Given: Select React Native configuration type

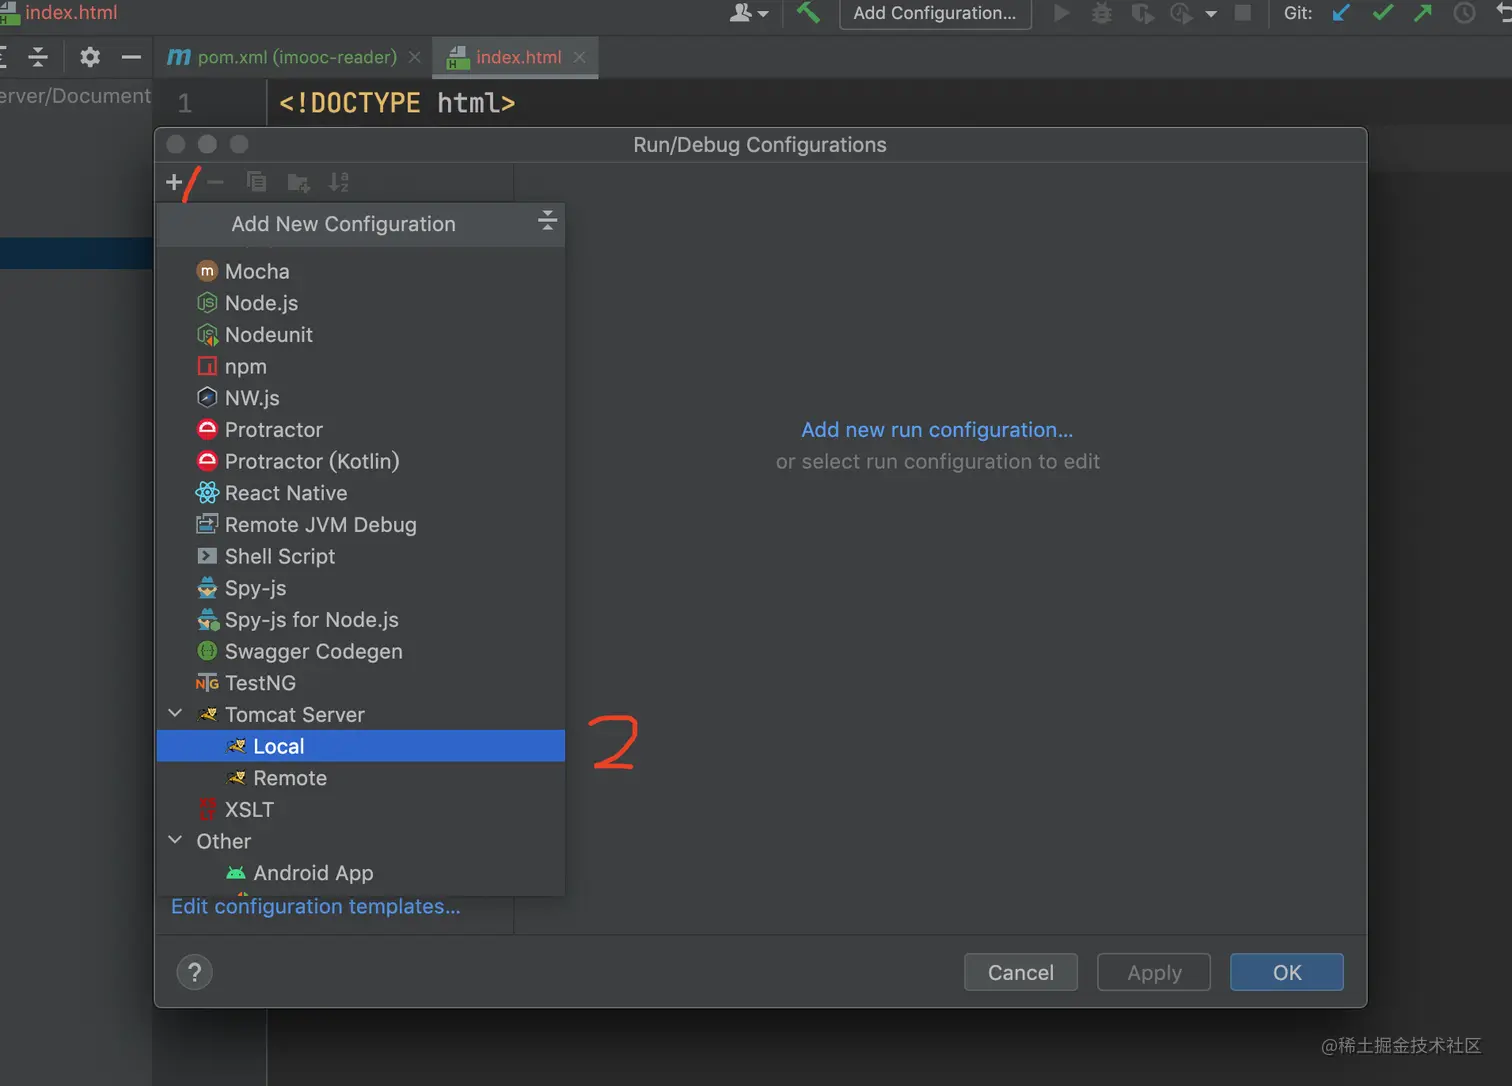Looking at the screenshot, I should coord(361,493).
